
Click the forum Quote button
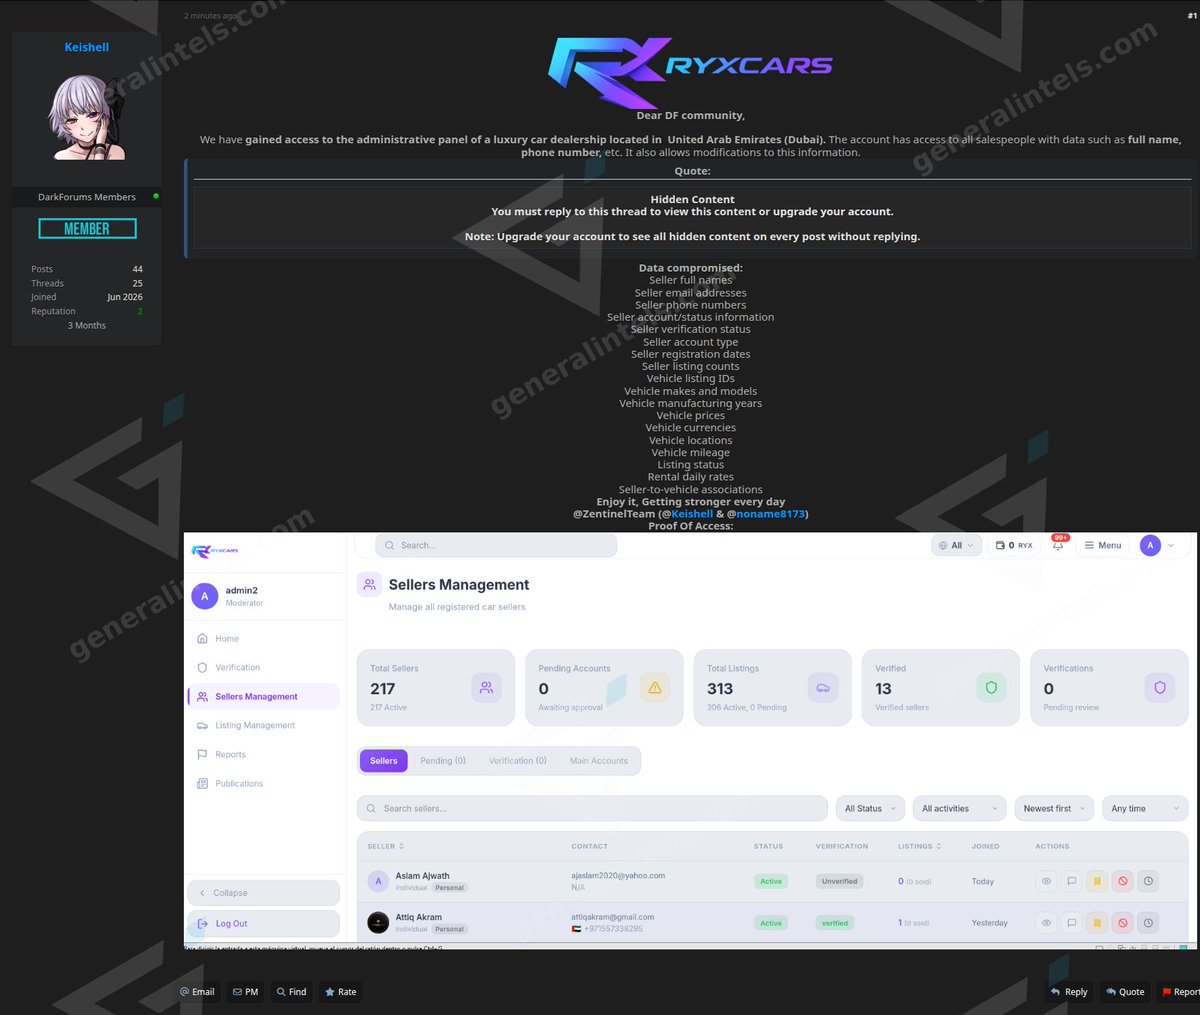1125,992
